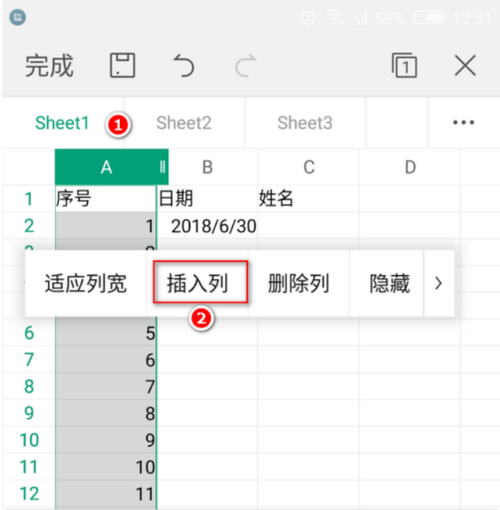Select cell A9 with value 8

106,413
